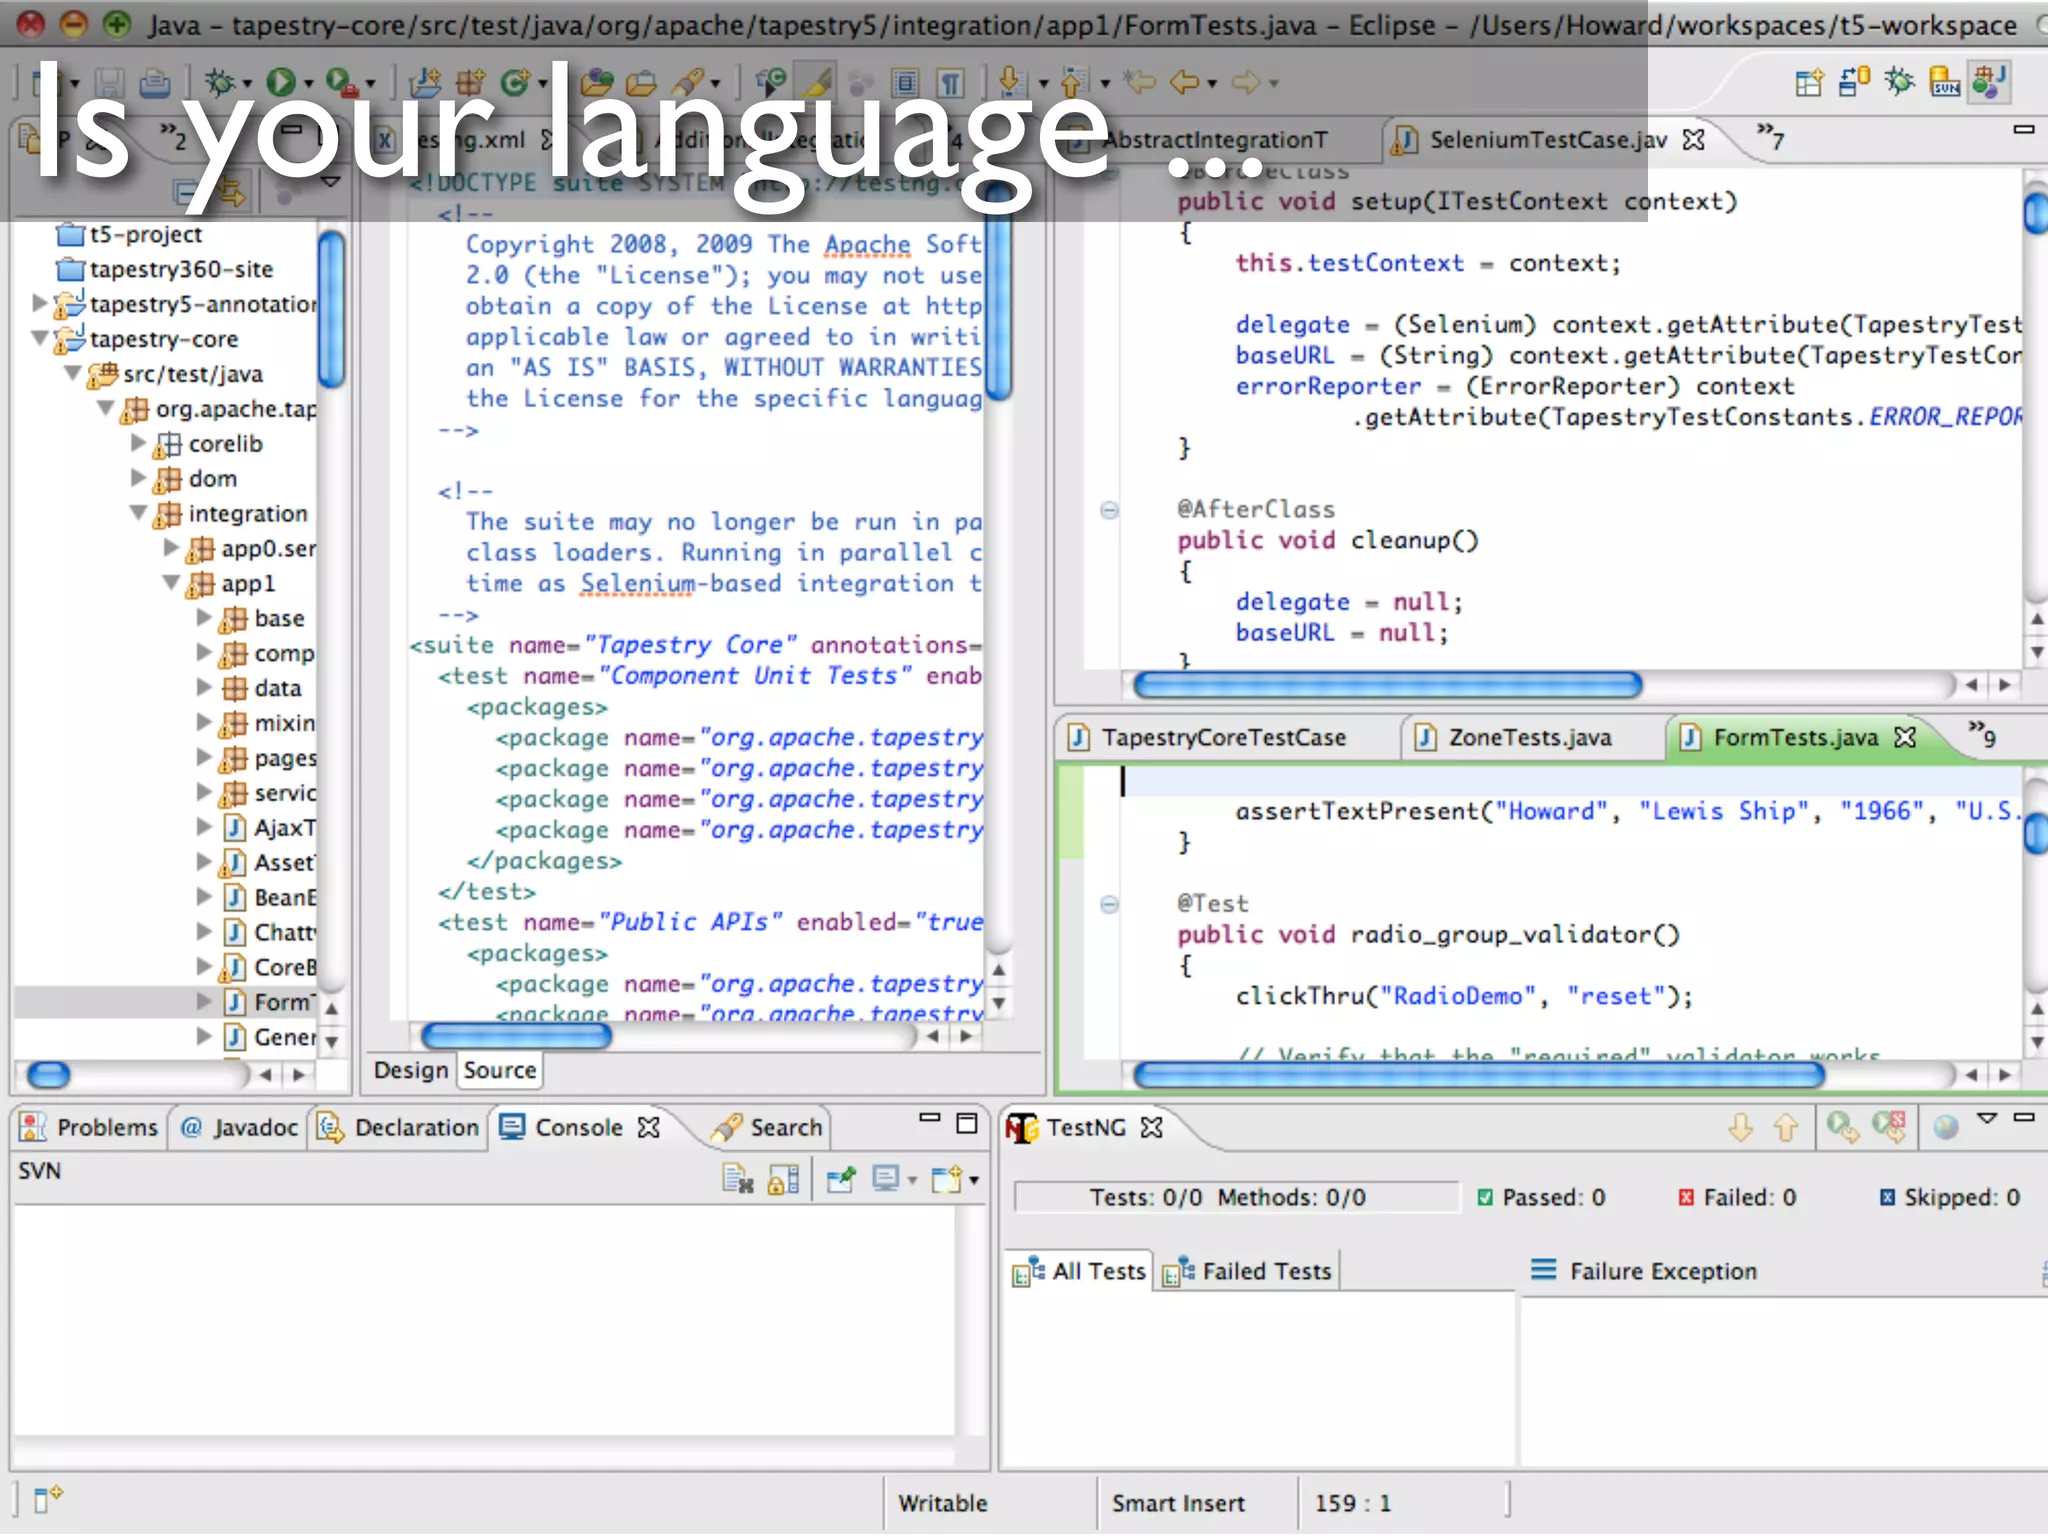Viewport: 2048px width, 1536px height.
Task: Click the Open Console icon
Action: [x=946, y=1180]
